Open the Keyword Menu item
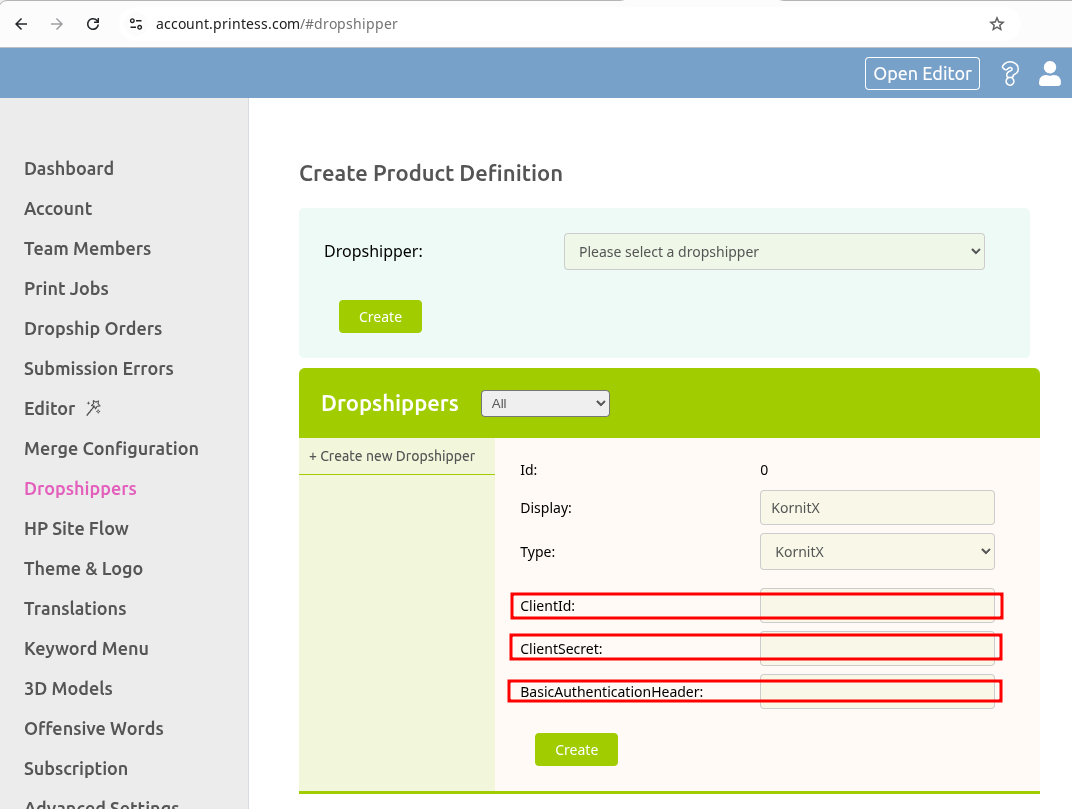Screen dimensions: 1072x809 point(86,648)
